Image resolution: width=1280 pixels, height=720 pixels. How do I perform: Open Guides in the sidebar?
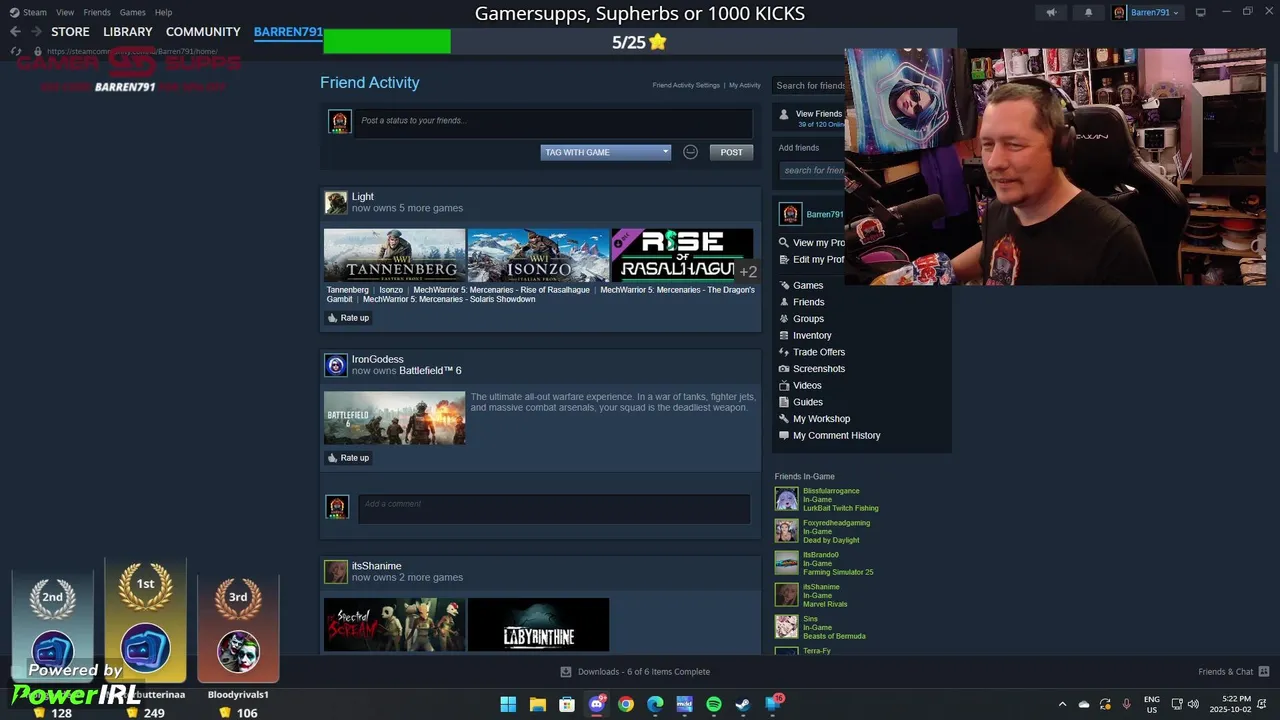(x=808, y=402)
